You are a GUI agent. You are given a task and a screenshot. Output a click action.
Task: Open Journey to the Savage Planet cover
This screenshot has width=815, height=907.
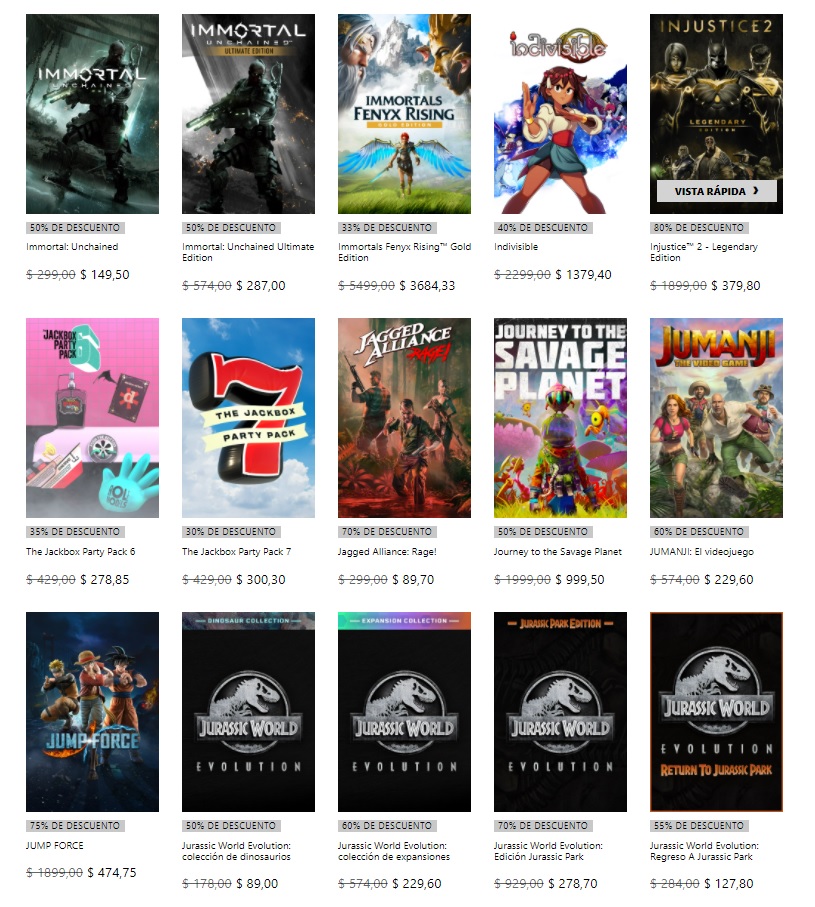point(560,418)
